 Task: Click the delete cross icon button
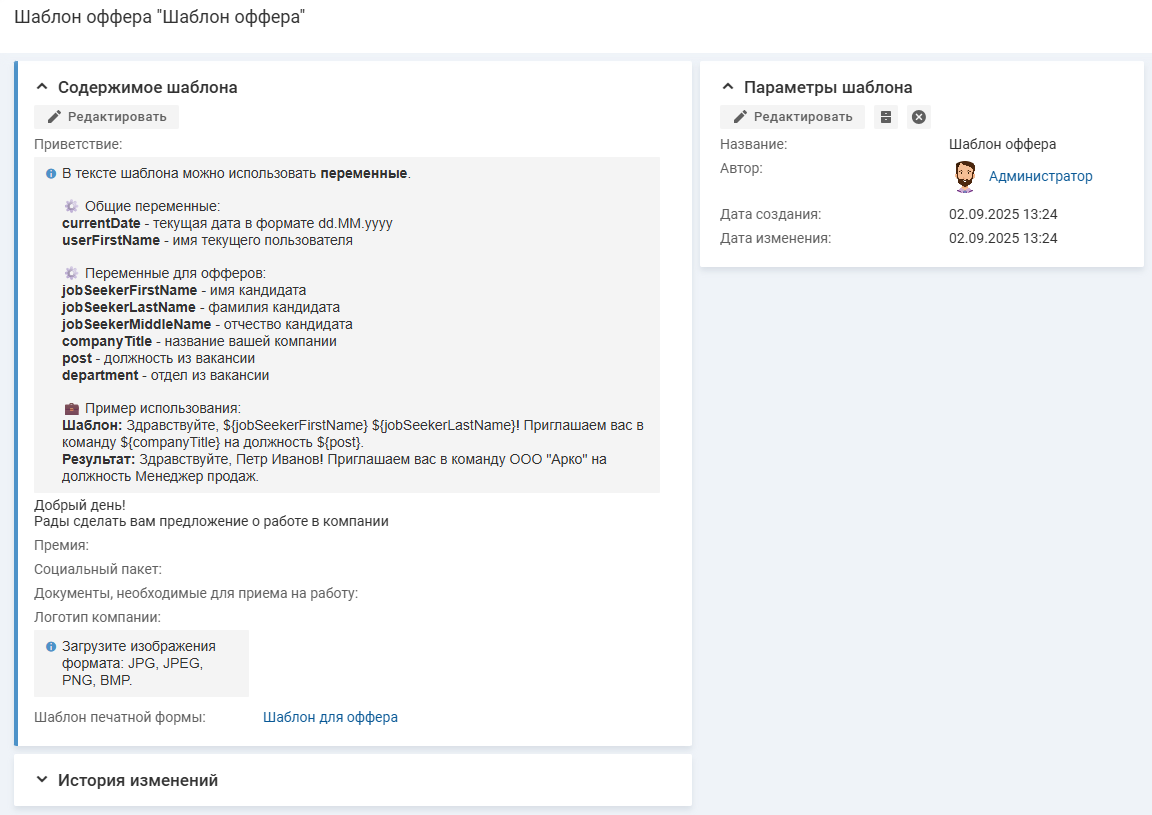pyautogui.click(x=919, y=117)
